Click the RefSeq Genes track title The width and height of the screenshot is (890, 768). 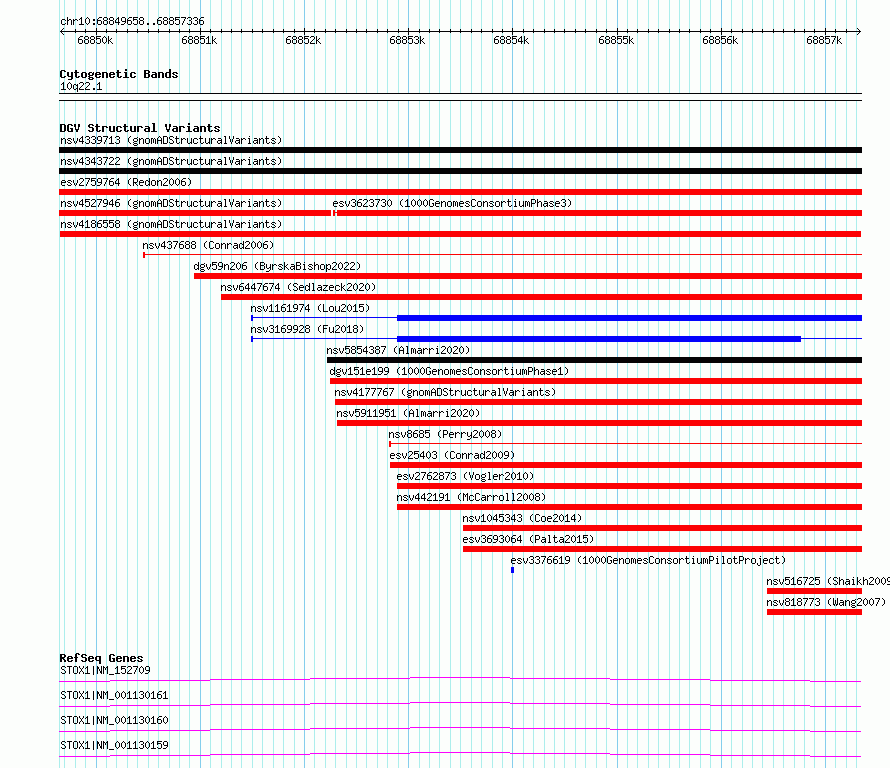tap(101, 658)
